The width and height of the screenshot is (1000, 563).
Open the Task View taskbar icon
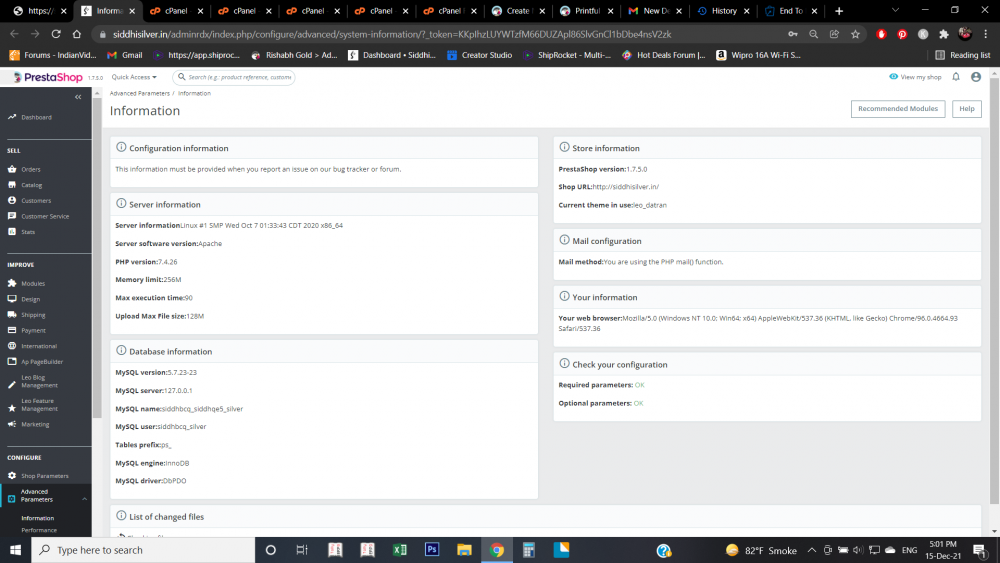click(x=302, y=550)
